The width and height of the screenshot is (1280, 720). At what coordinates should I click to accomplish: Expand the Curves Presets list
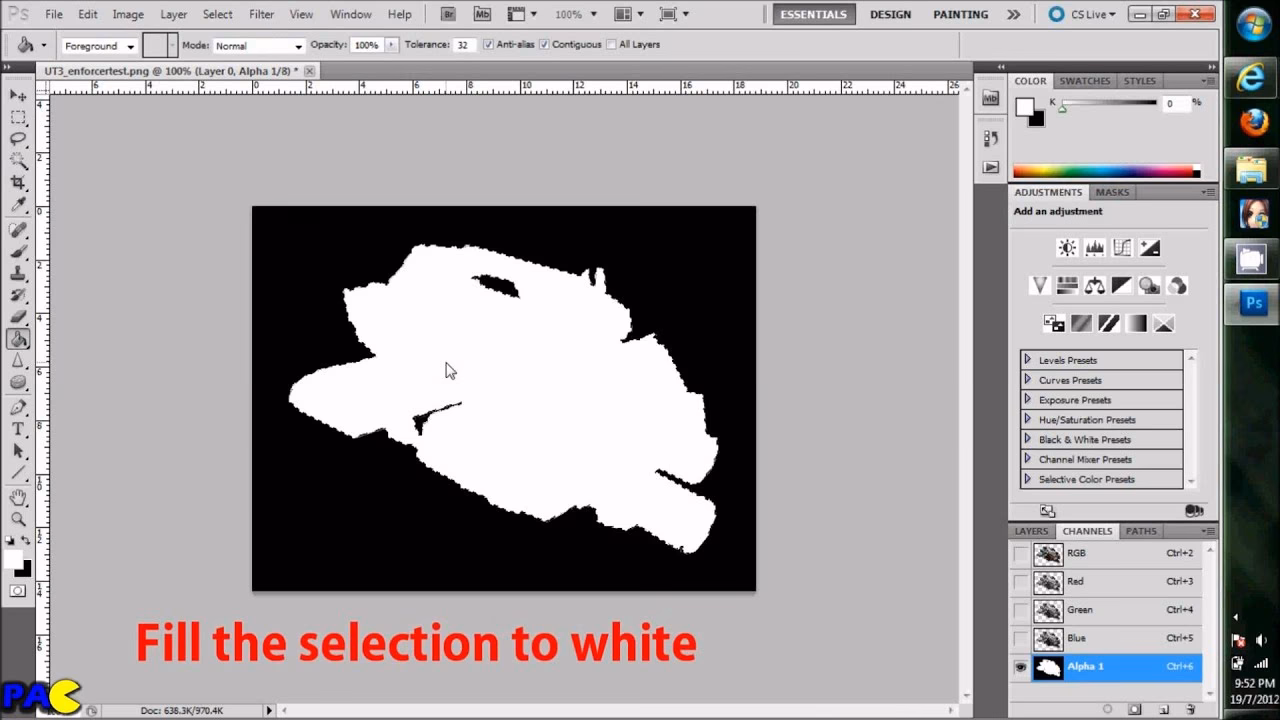tap(1027, 379)
